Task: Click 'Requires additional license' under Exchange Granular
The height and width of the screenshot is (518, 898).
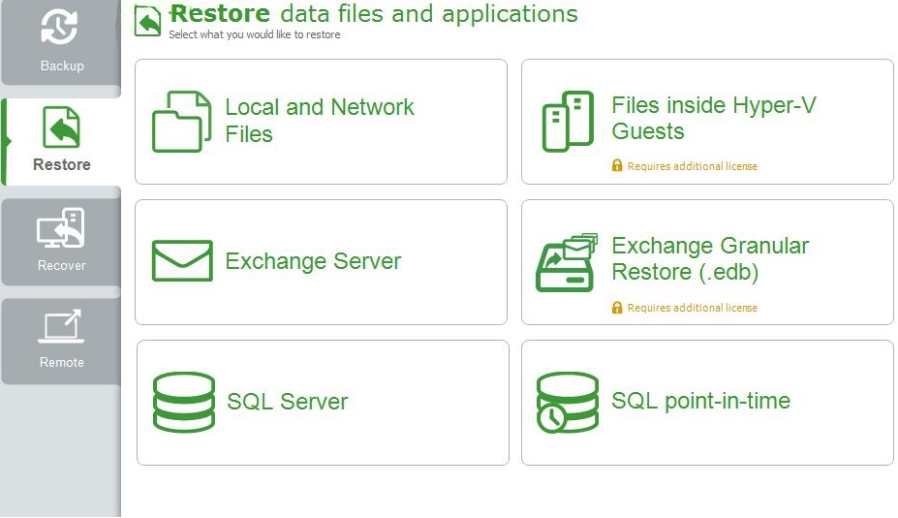Action: coord(692,308)
